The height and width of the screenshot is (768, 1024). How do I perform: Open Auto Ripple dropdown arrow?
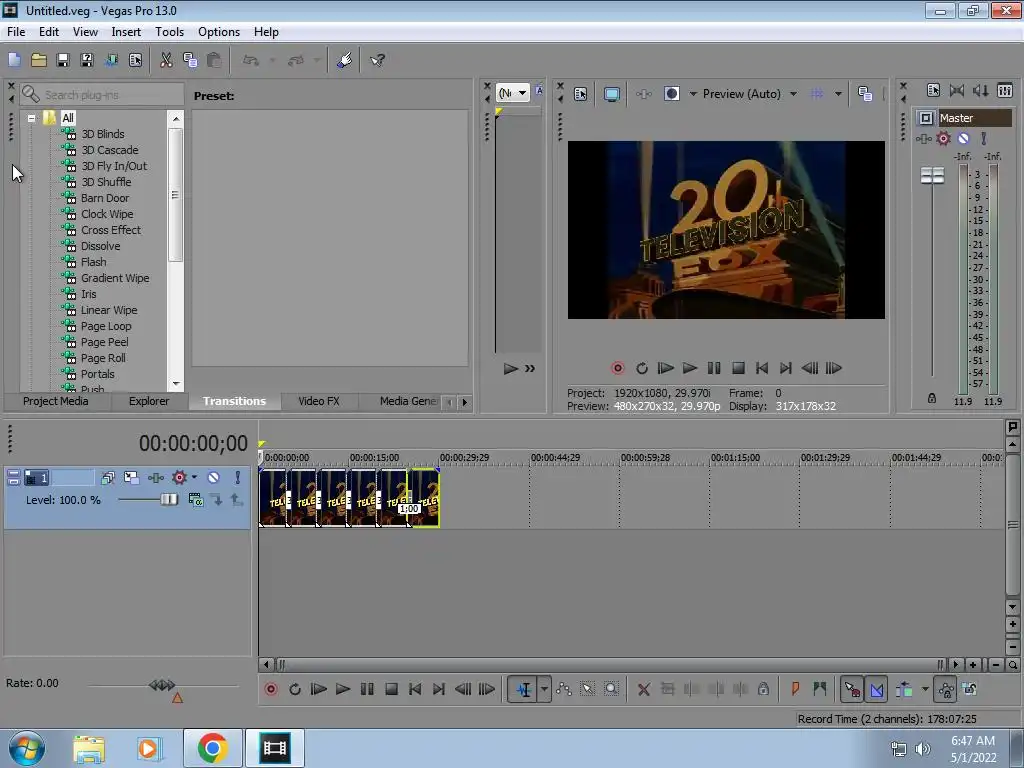pos(925,689)
